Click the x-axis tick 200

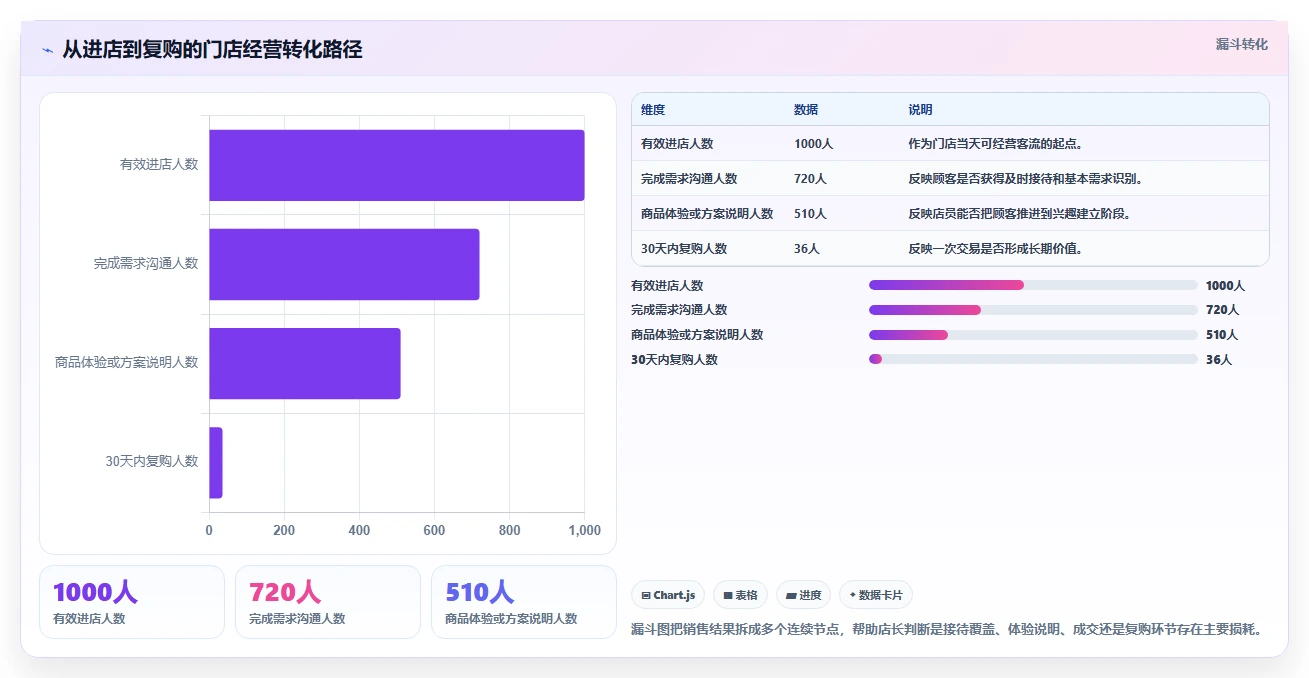tap(284, 530)
